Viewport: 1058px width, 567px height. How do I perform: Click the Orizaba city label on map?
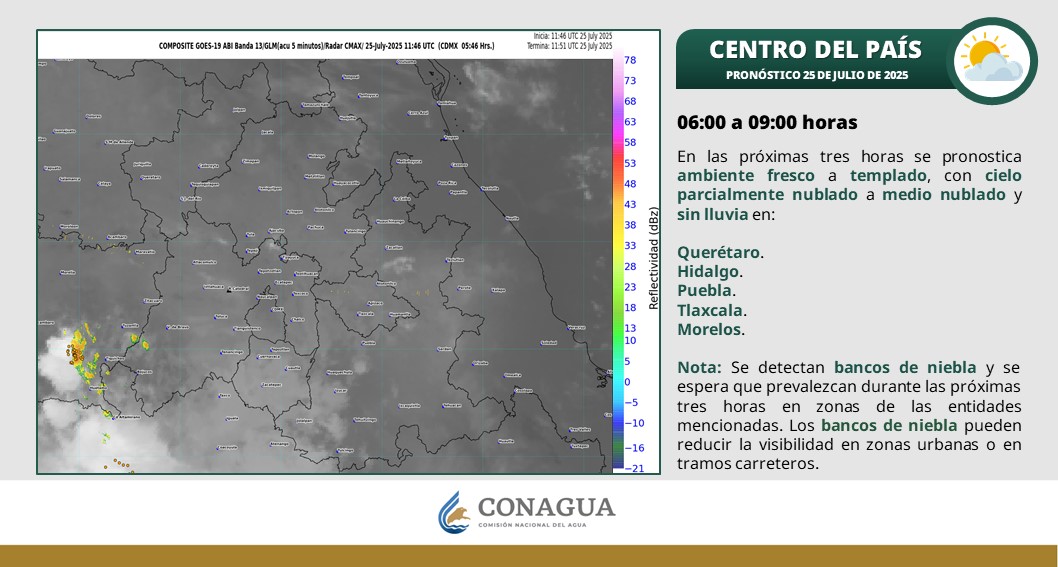click(x=480, y=363)
